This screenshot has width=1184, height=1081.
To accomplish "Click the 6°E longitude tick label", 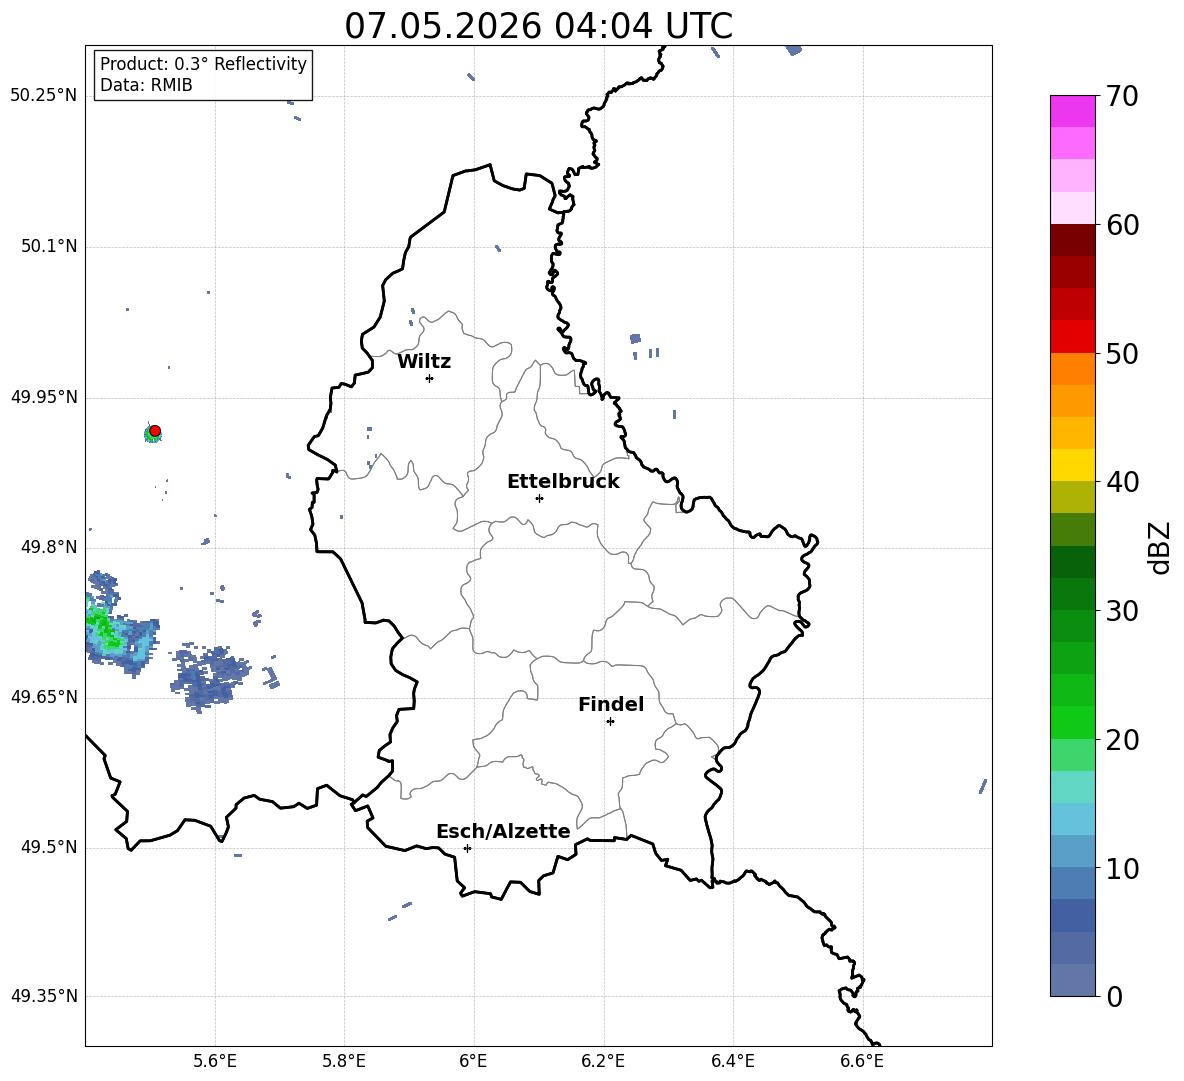I will pyautogui.click(x=473, y=1061).
